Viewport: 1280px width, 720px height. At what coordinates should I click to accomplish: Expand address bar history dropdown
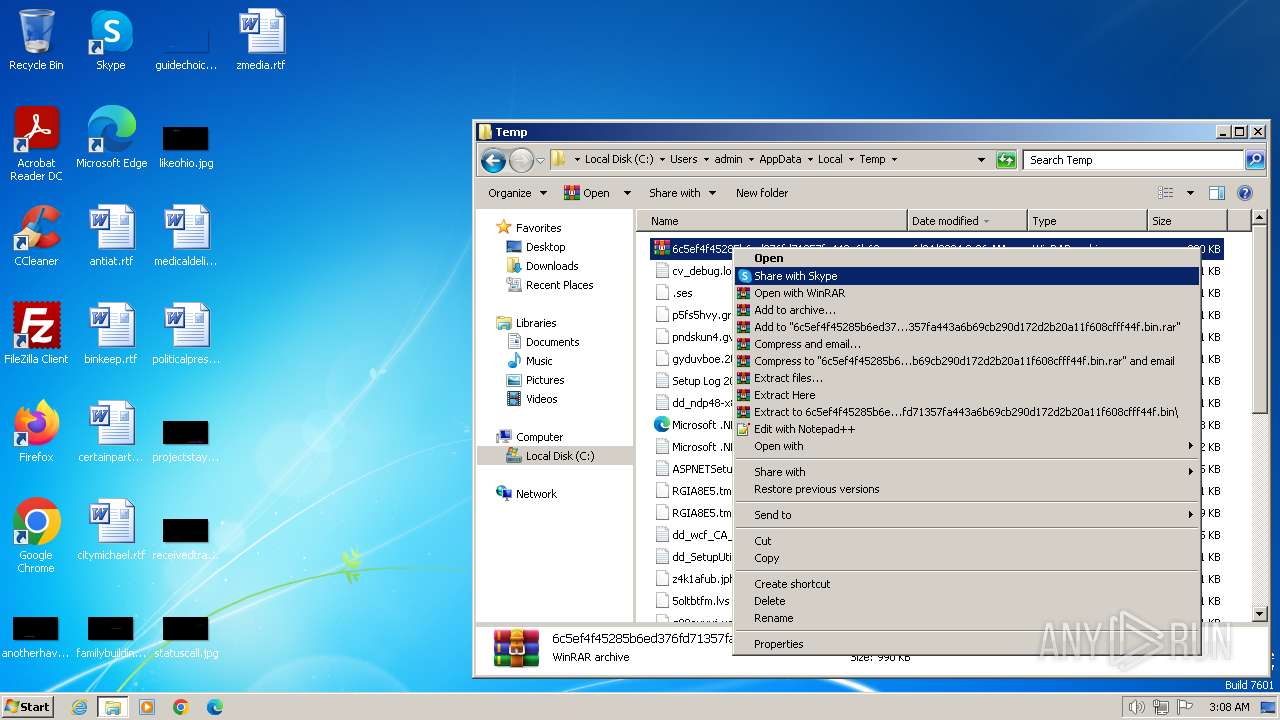981,160
